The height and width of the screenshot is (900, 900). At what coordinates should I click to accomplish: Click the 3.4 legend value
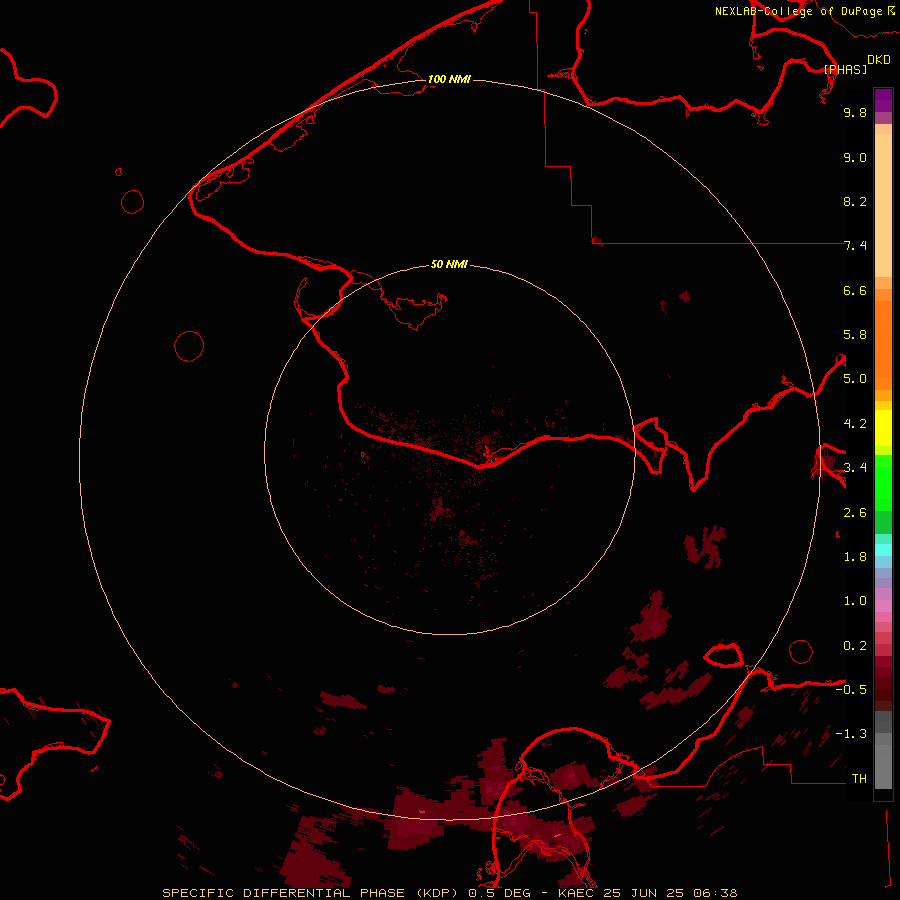[855, 468]
